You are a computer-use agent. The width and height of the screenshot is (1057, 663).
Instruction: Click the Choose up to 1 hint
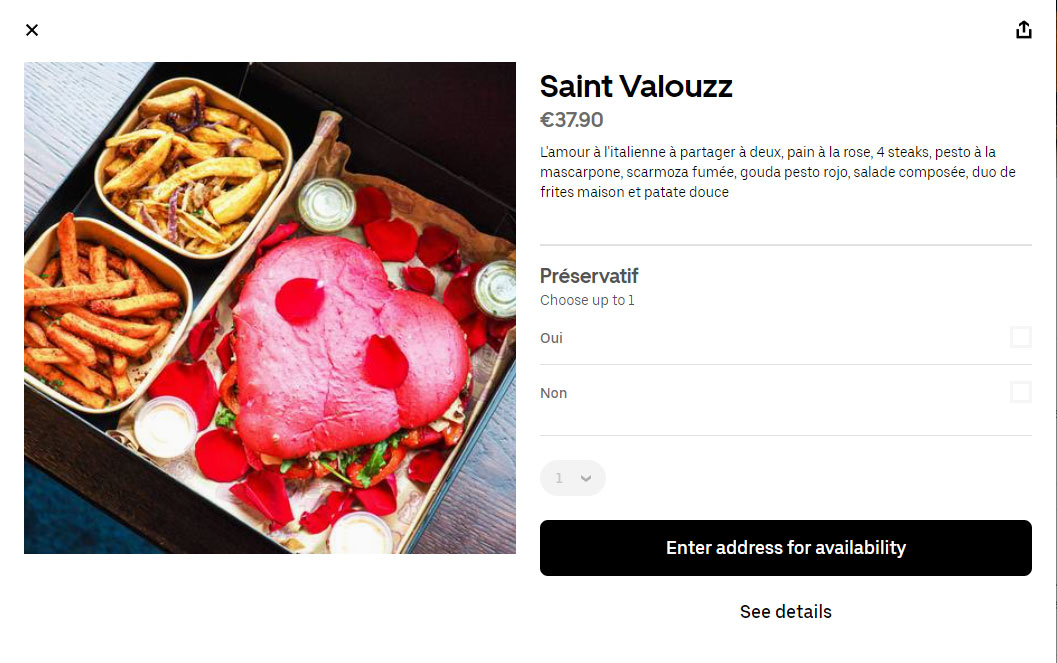point(587,300)
